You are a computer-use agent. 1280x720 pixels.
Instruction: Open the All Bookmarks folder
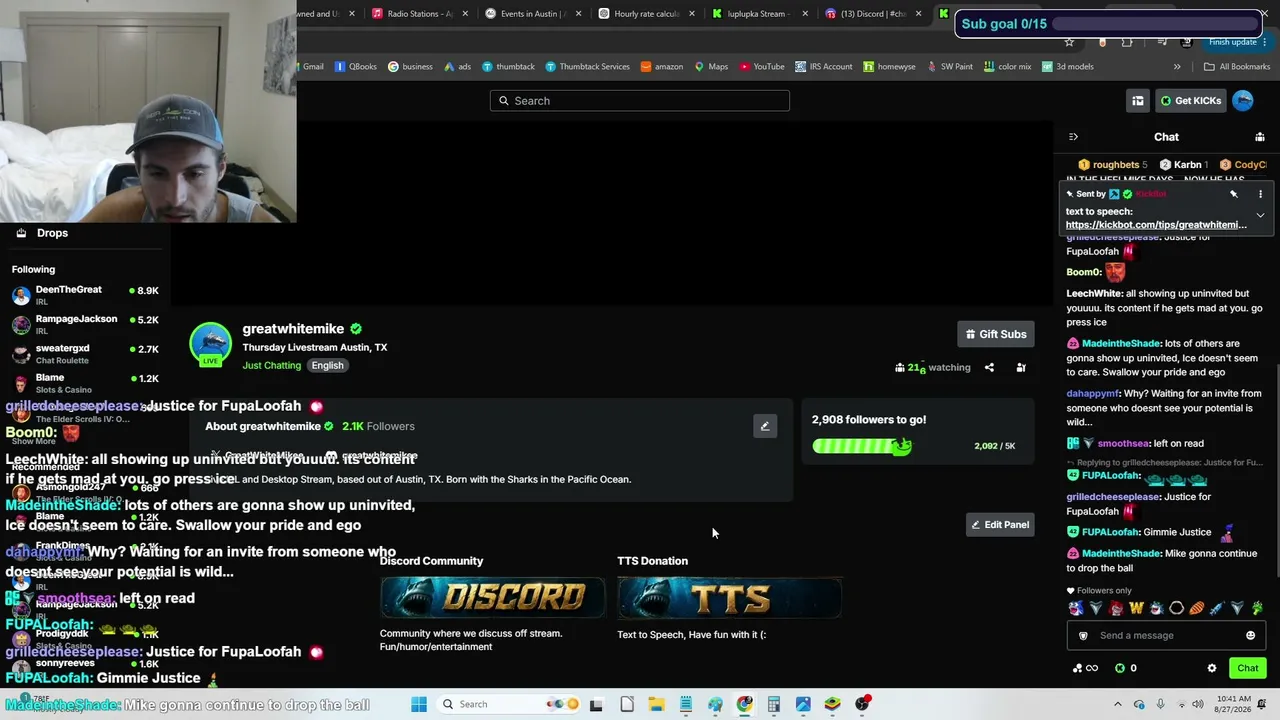click(x=1237, y=67)
